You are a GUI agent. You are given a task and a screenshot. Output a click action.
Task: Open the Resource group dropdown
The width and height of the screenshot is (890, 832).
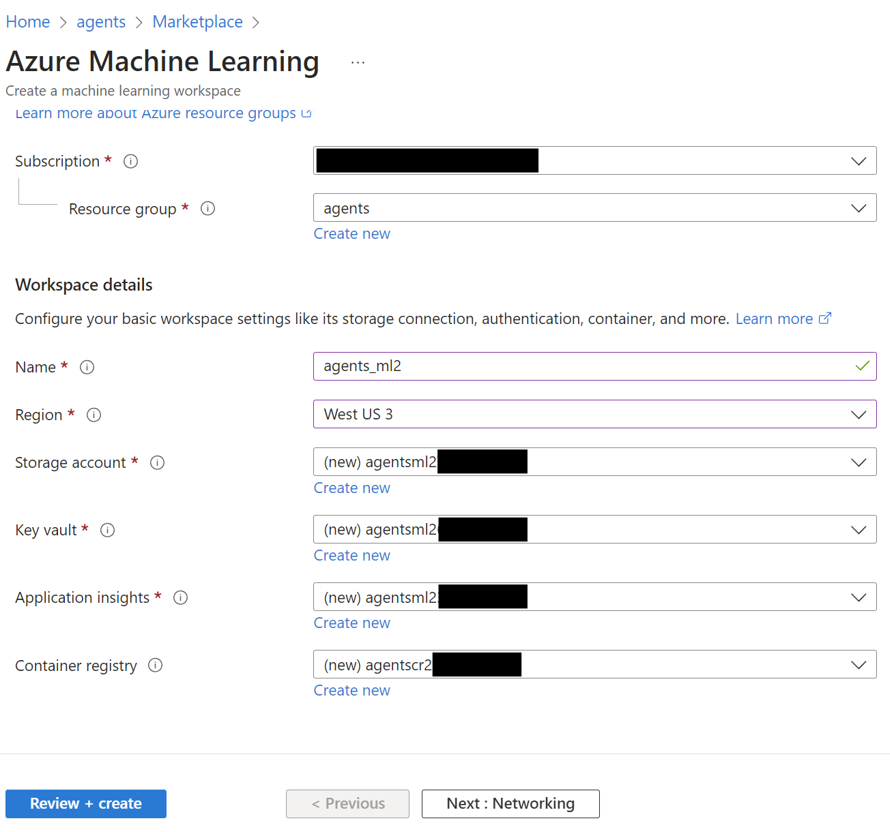pyautogui.click(x=858, y=208)
